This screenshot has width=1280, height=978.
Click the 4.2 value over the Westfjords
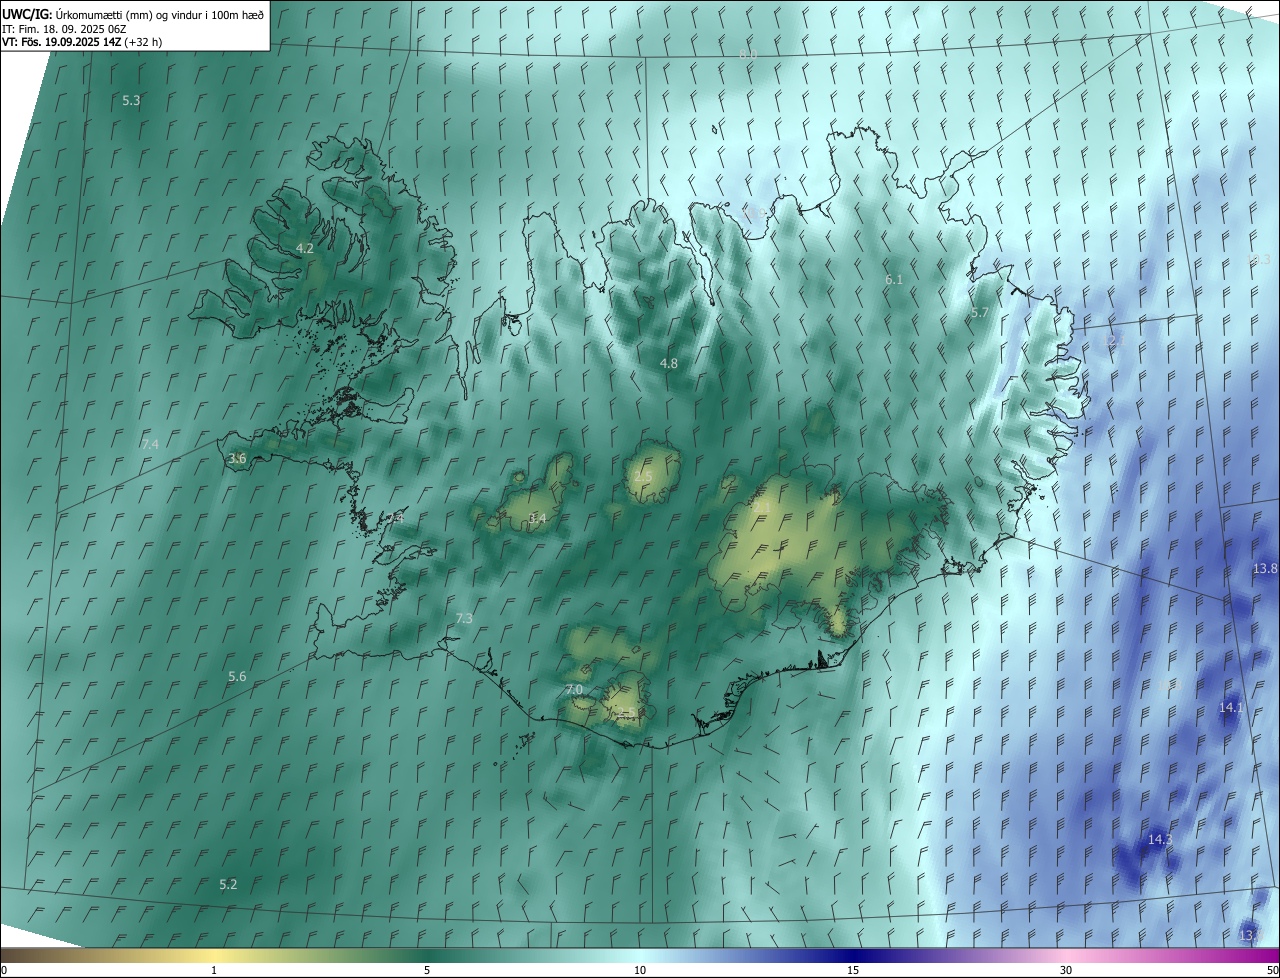tap(305, 248)
